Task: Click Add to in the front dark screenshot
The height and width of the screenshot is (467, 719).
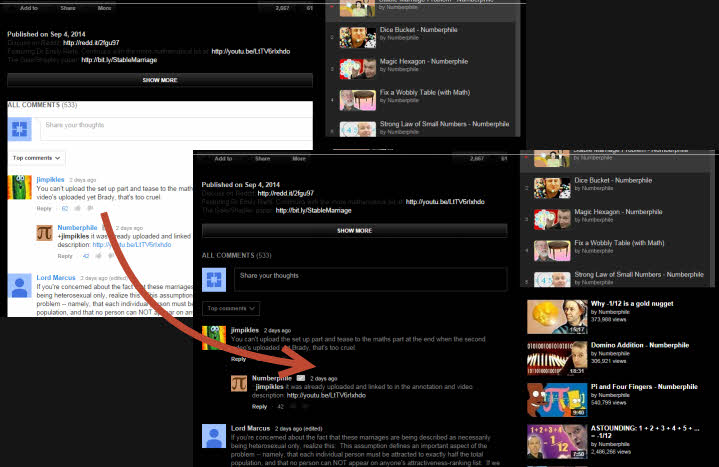Action: click(x=223, y=159)
